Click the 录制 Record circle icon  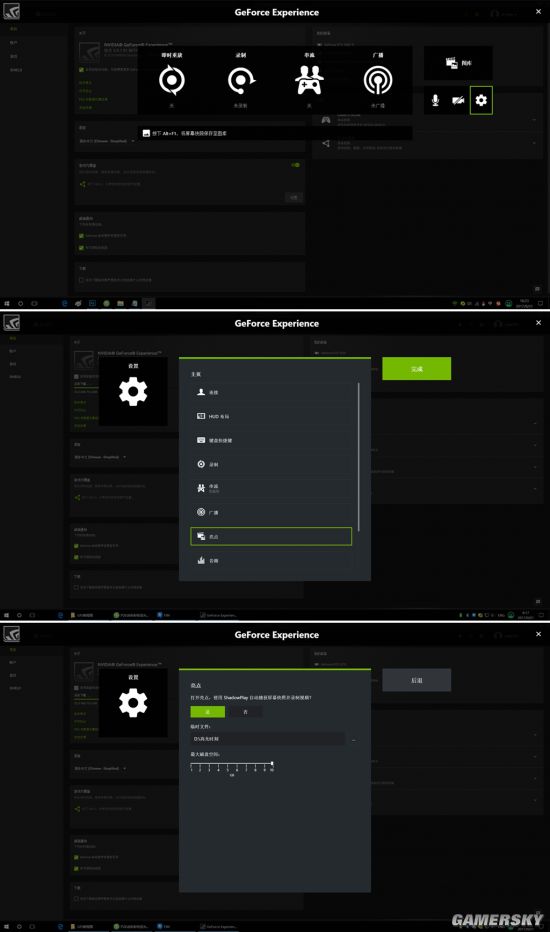(x=241, y=80)
